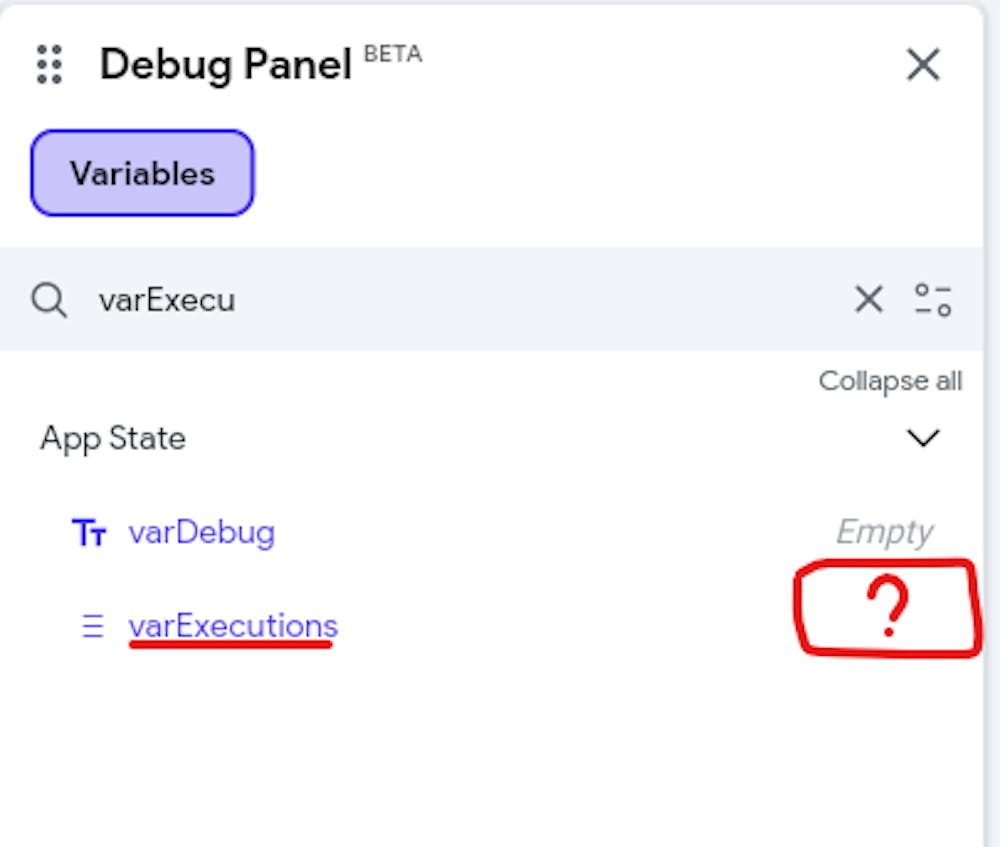
Task: Open the search filter options icon
Action: (x=933, y=299)
